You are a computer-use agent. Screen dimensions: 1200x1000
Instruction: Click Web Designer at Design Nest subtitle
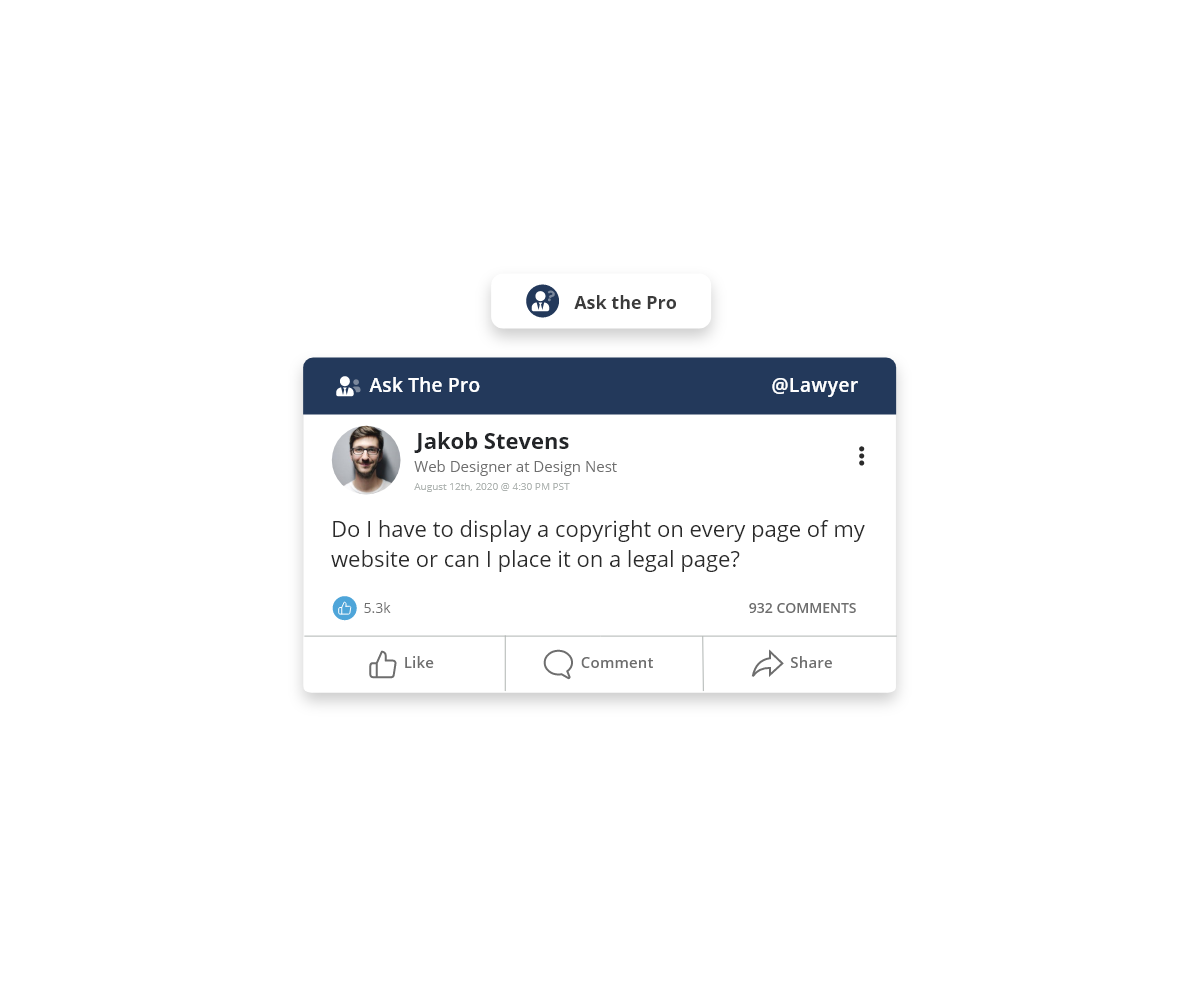(x=516, y=467)
